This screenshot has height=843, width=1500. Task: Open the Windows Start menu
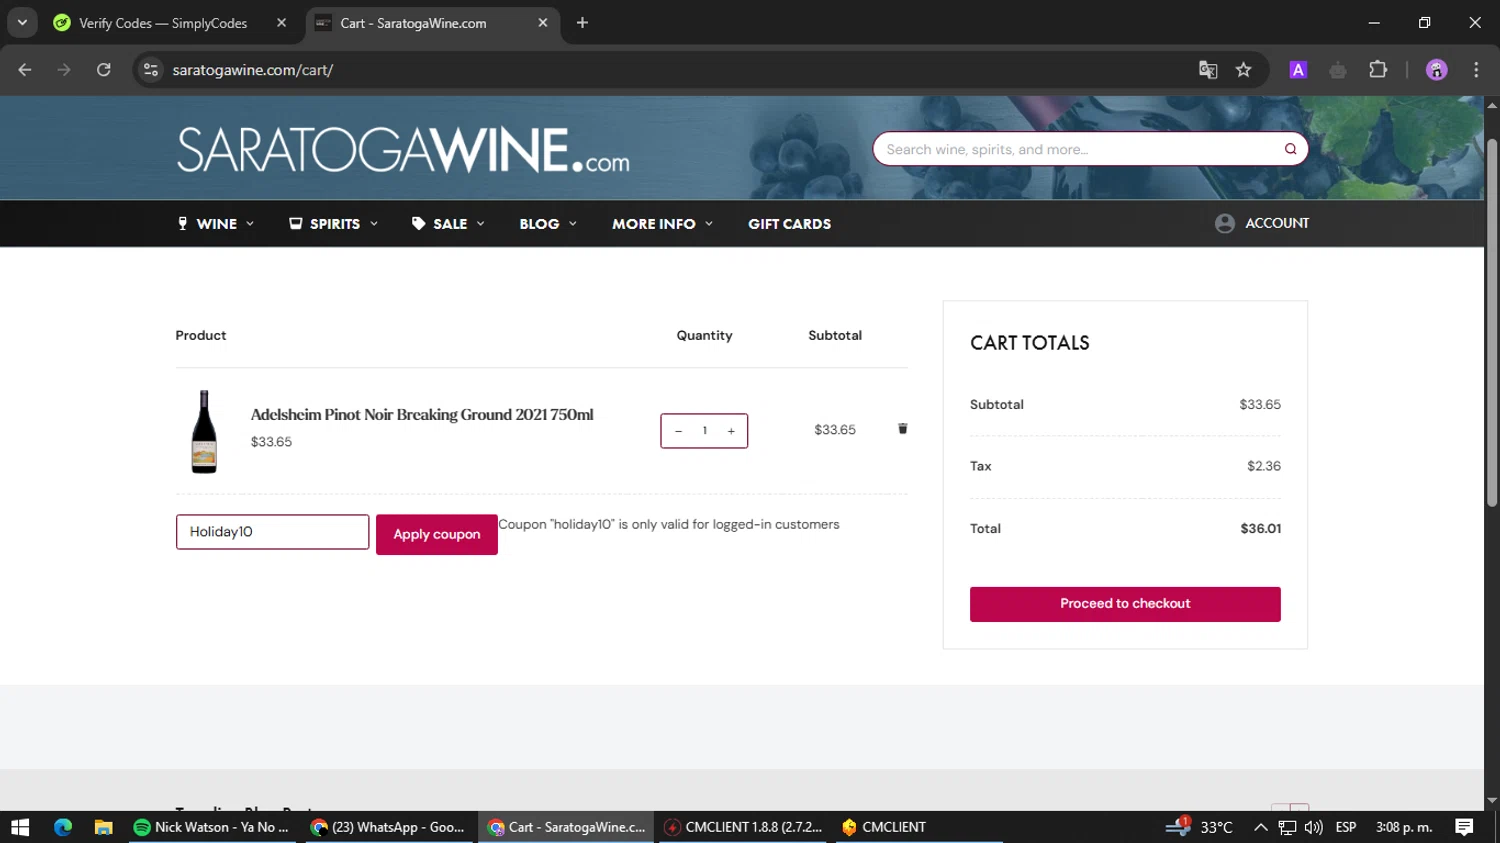pos(20,827)
